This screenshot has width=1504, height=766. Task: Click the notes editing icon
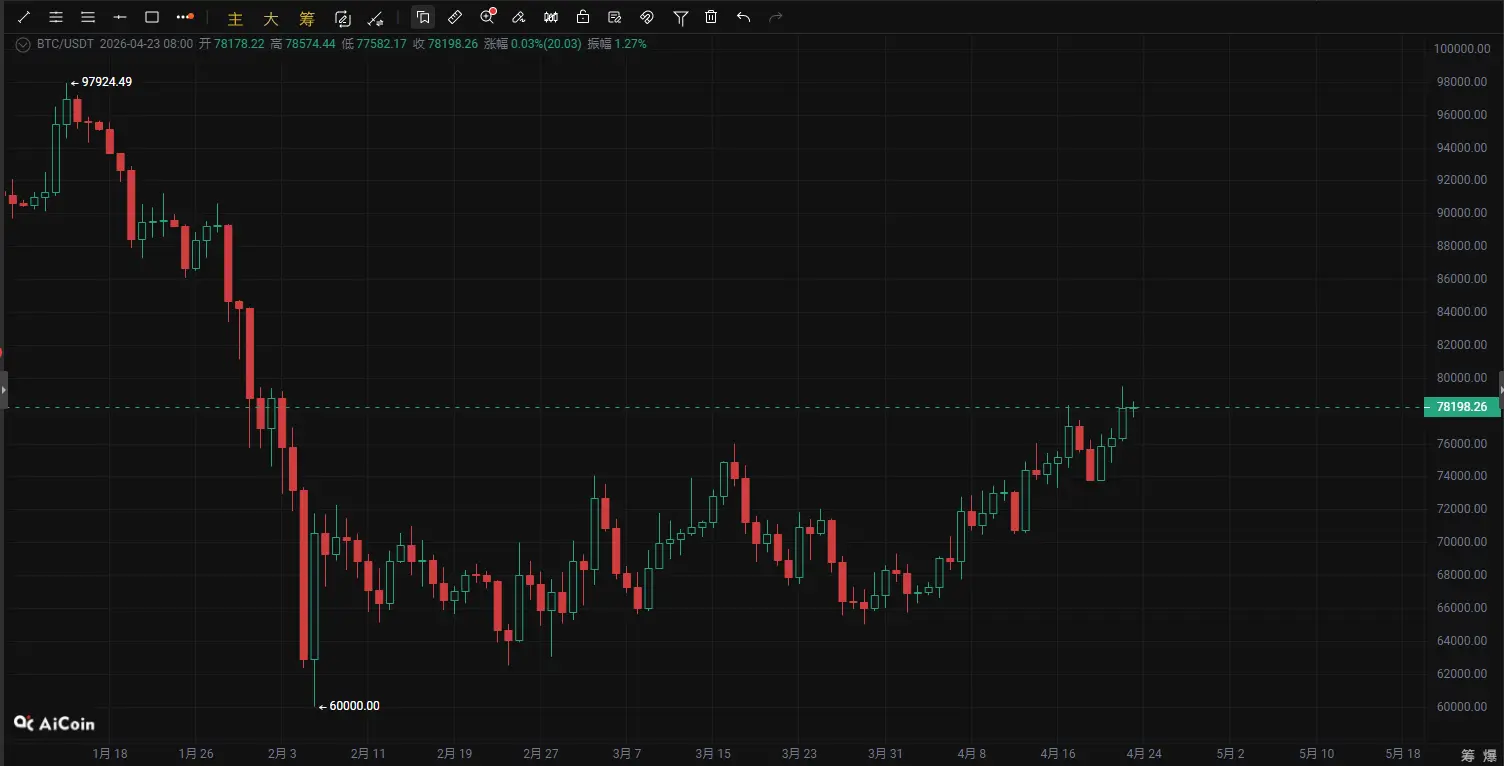[x=615, y=17]
